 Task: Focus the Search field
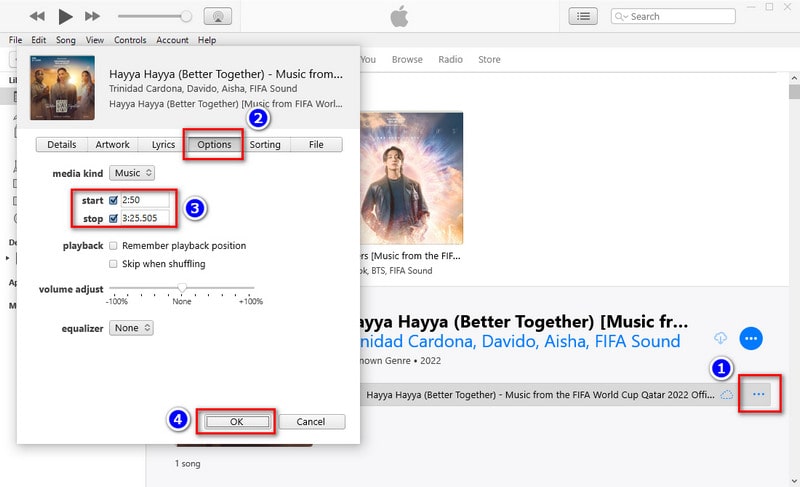673,16
